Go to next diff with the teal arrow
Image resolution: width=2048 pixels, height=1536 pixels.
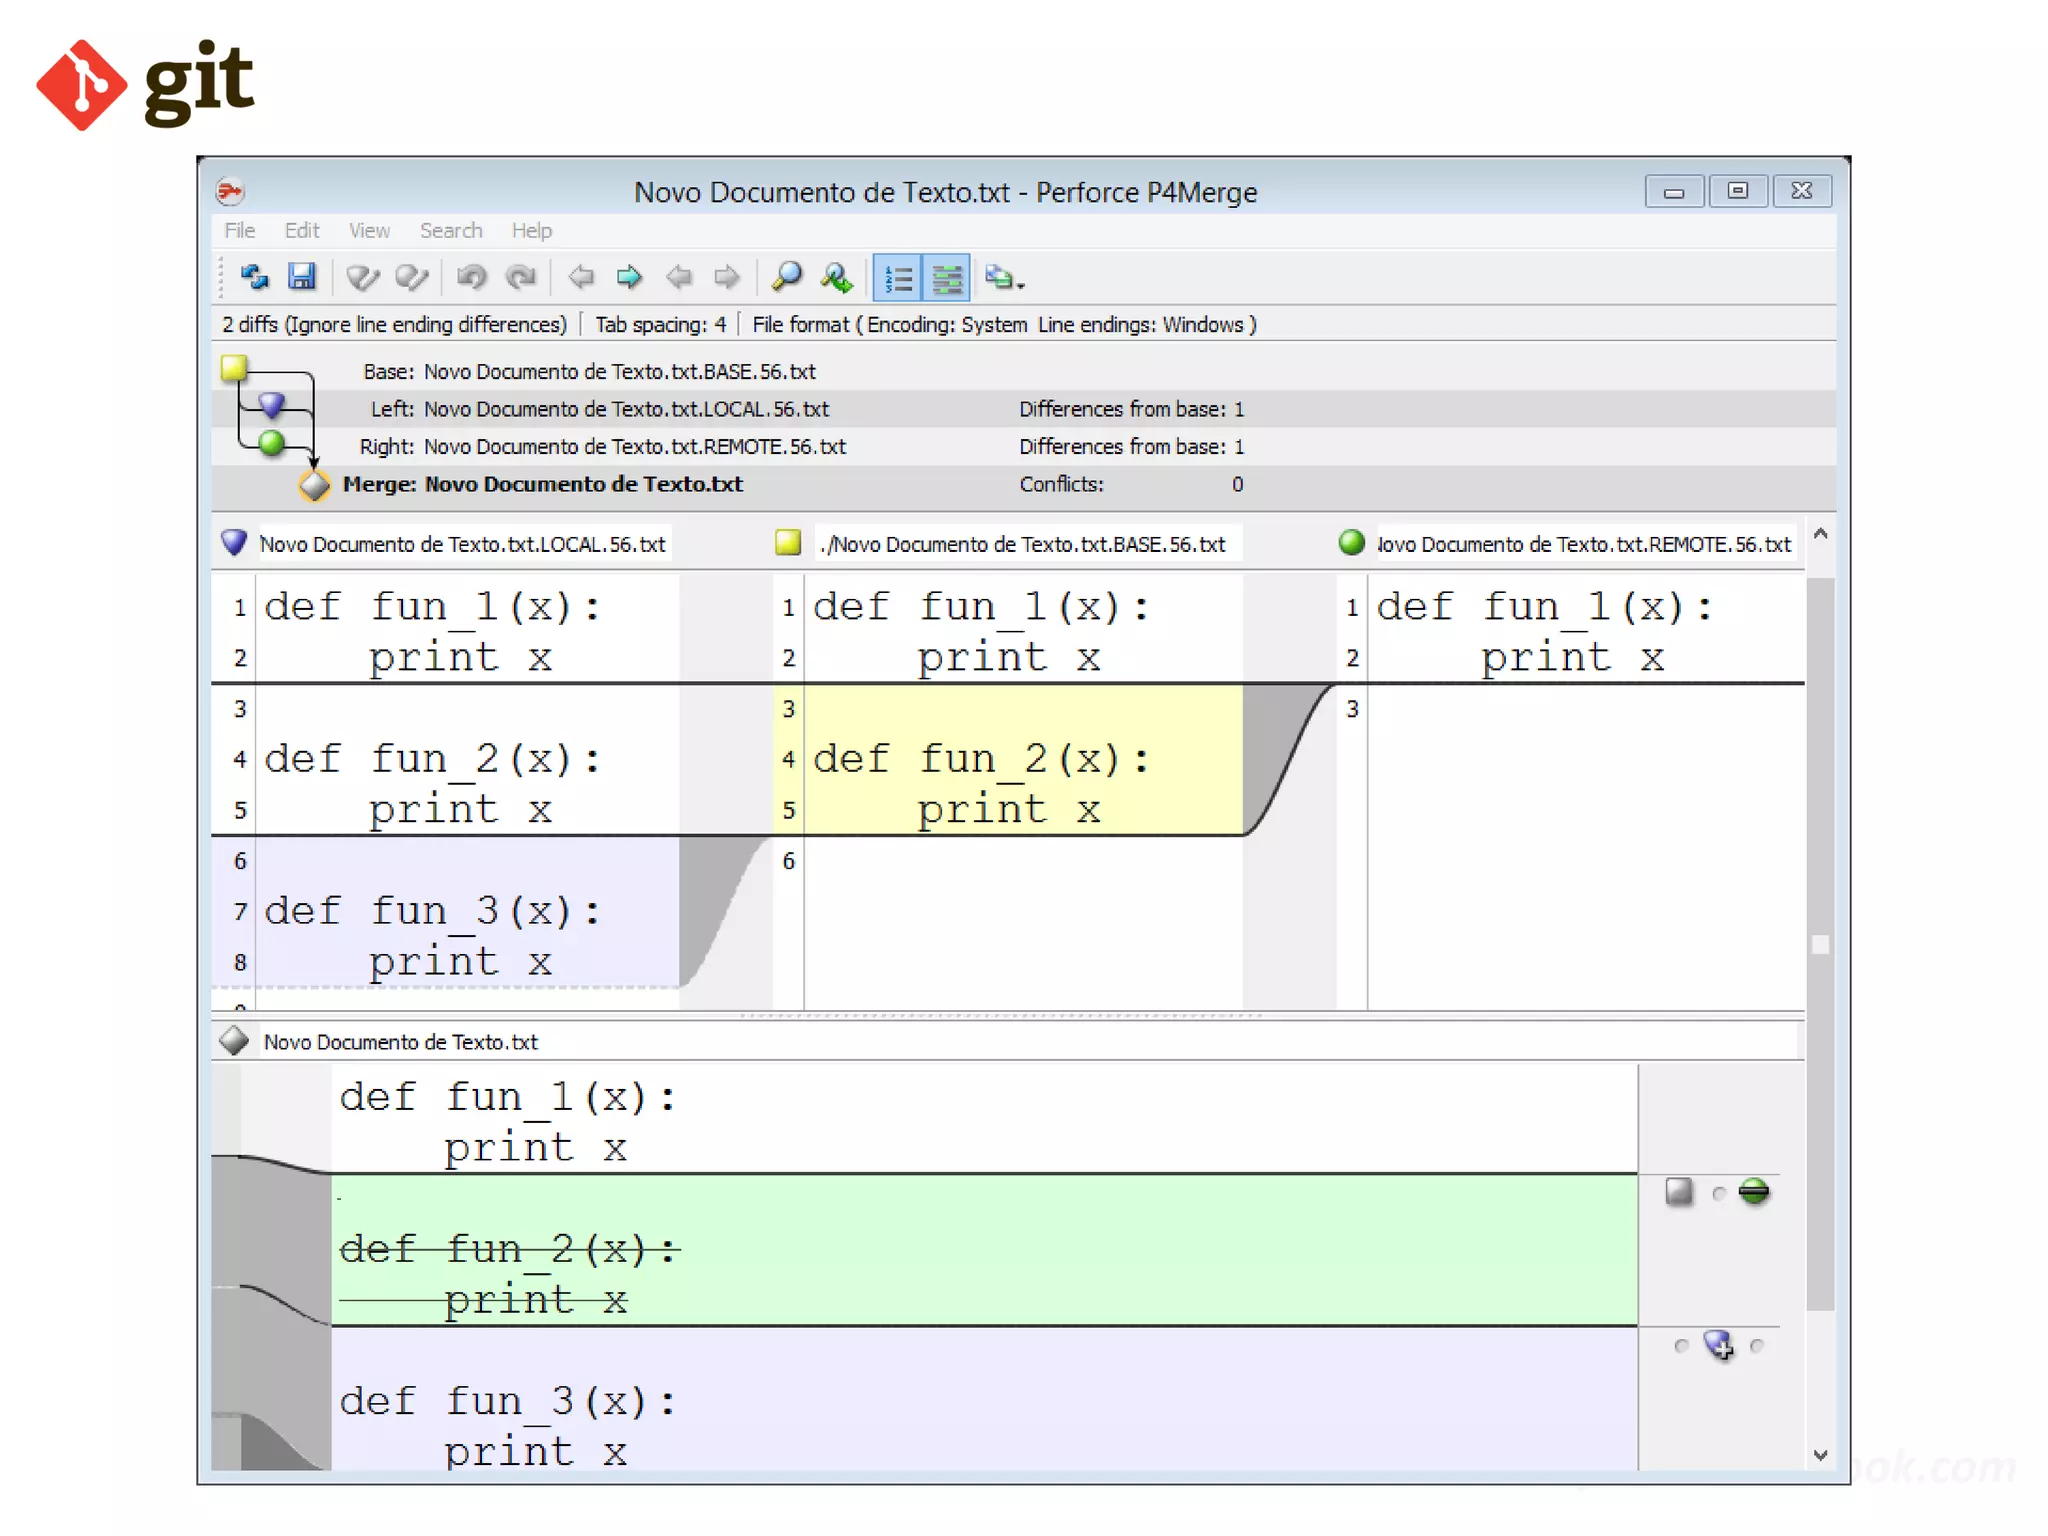click(x=629, y=277)
